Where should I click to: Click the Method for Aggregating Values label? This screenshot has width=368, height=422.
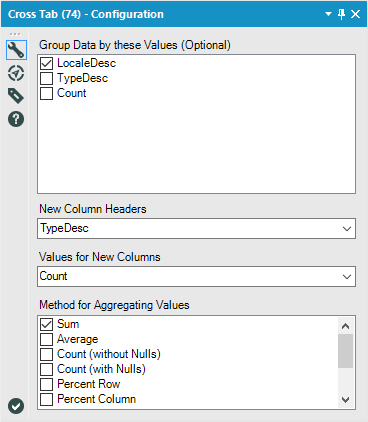pyautogui.click(x=114, y=305)
